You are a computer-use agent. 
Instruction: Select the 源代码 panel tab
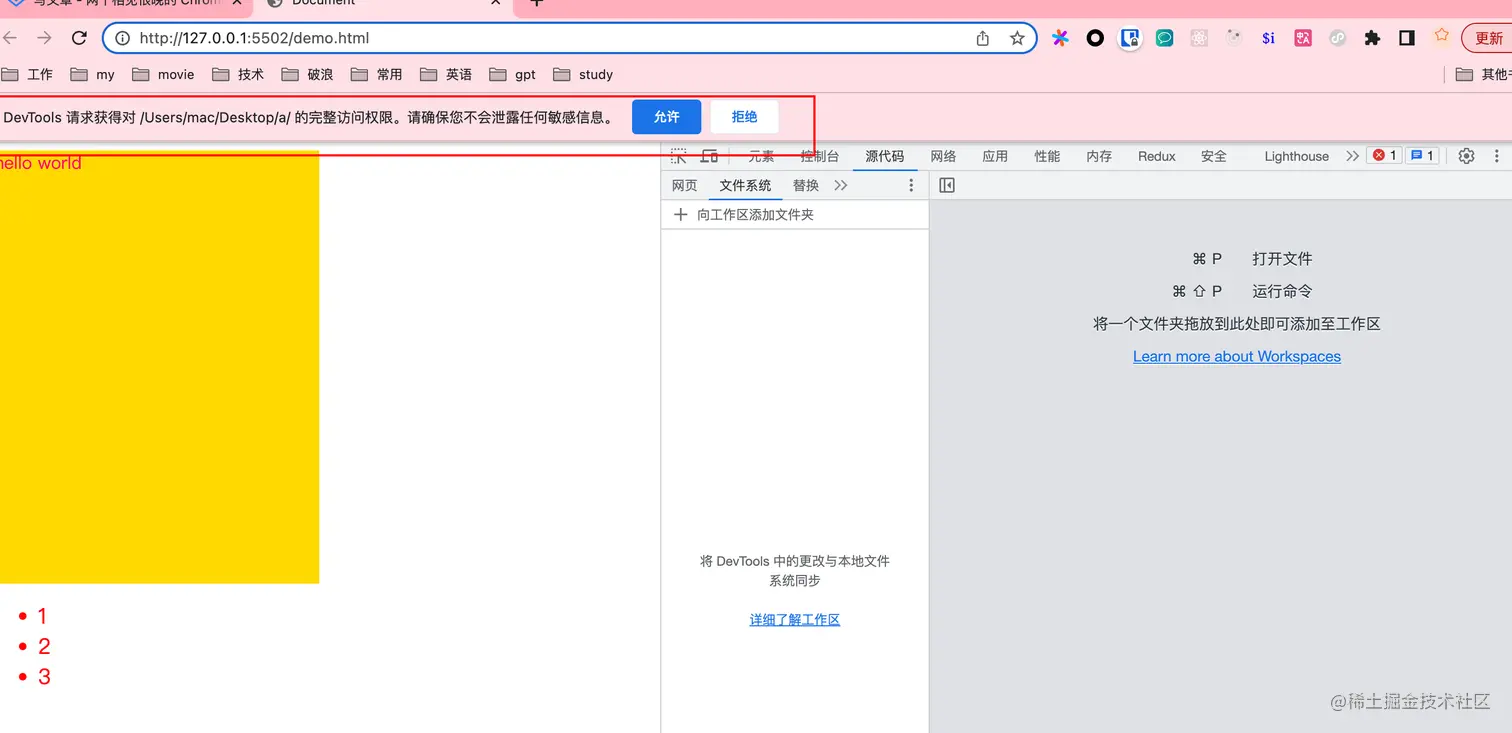pos(885,156)
